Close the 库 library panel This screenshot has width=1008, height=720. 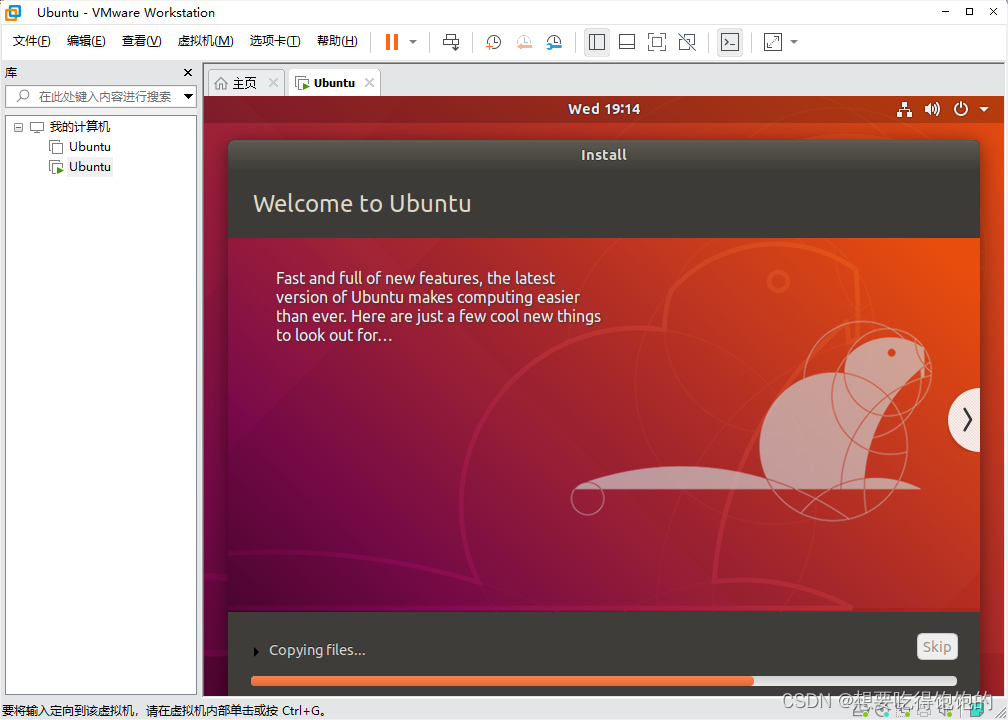[188, 73]
